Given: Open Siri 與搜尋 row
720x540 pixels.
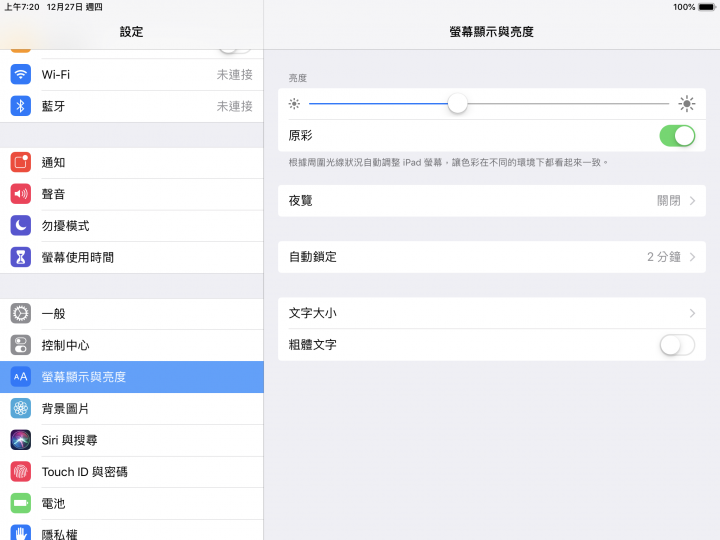Looking at the screenshot, I should click(132, 440).
